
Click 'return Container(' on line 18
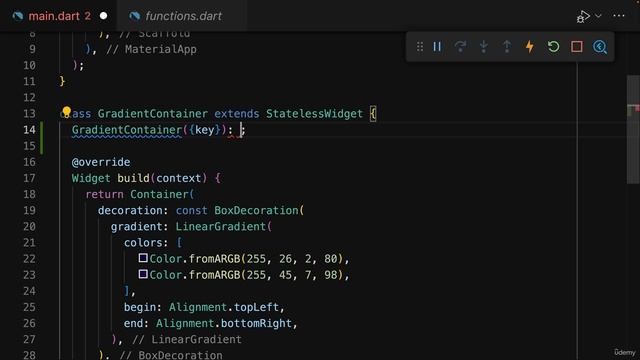pos(140,194)
